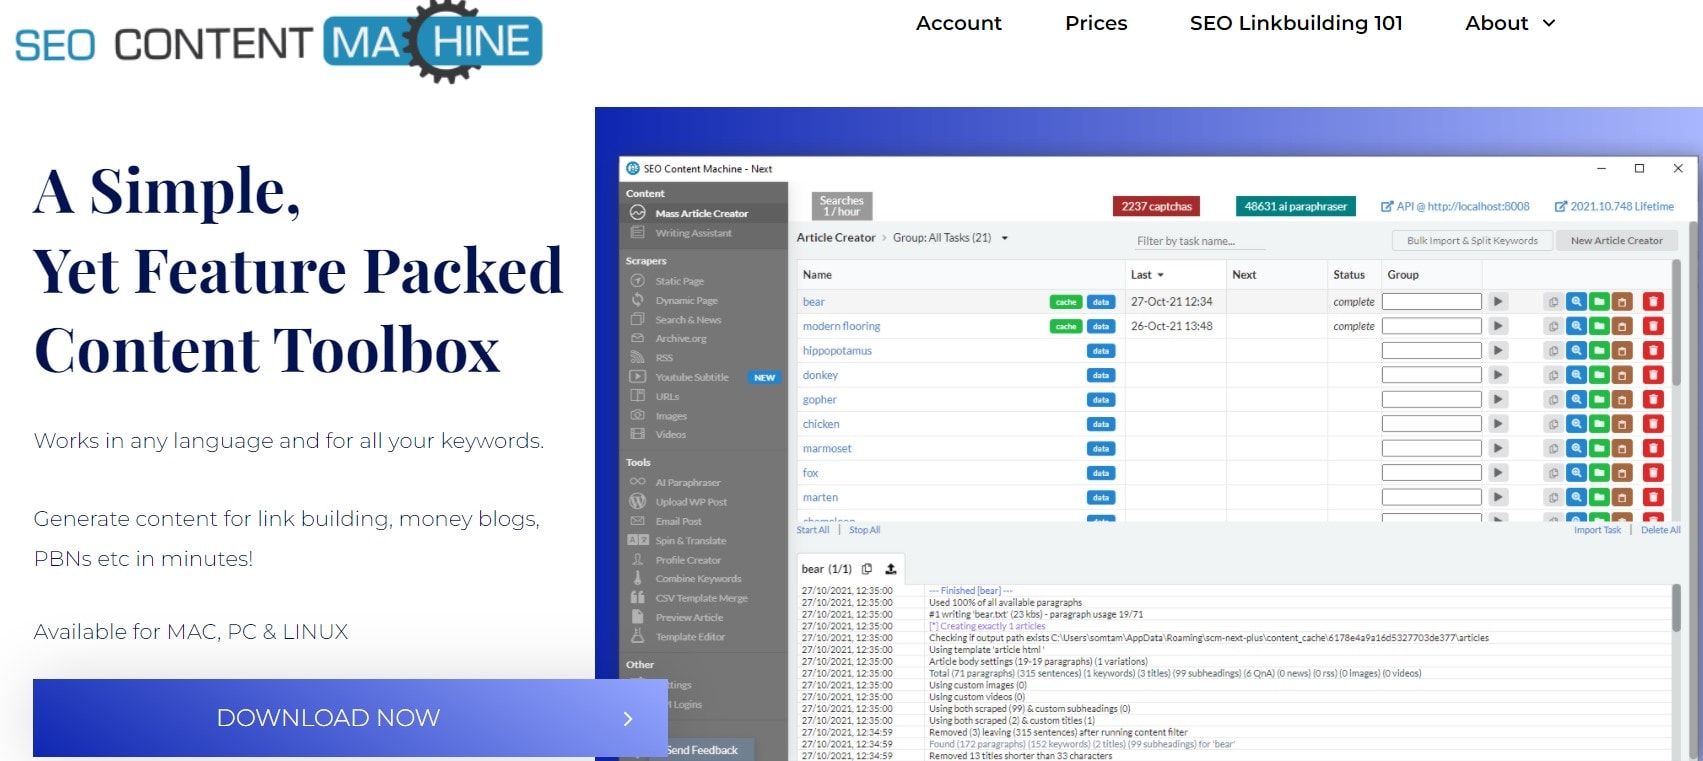
Task: Expand the Group: All Tasks dropdown
Action: (1005, 238)
